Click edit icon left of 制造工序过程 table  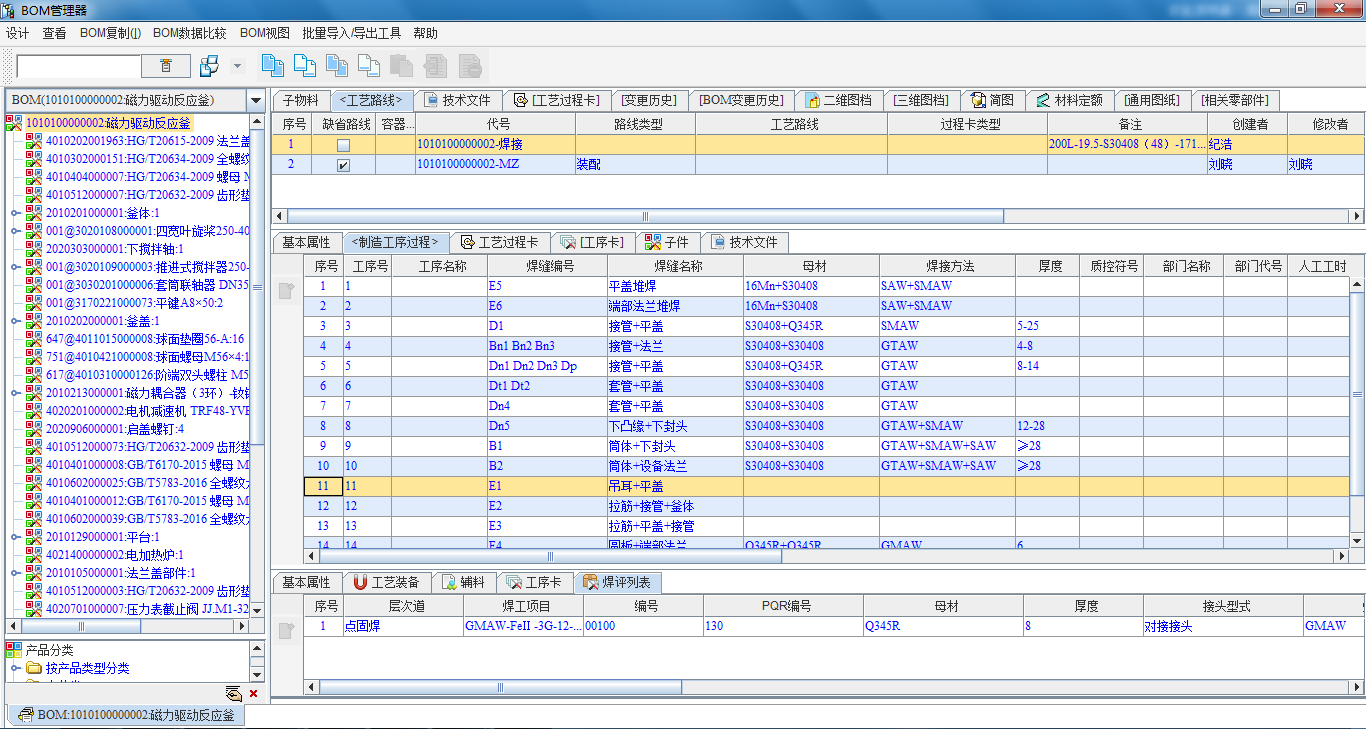click(287, 291)
